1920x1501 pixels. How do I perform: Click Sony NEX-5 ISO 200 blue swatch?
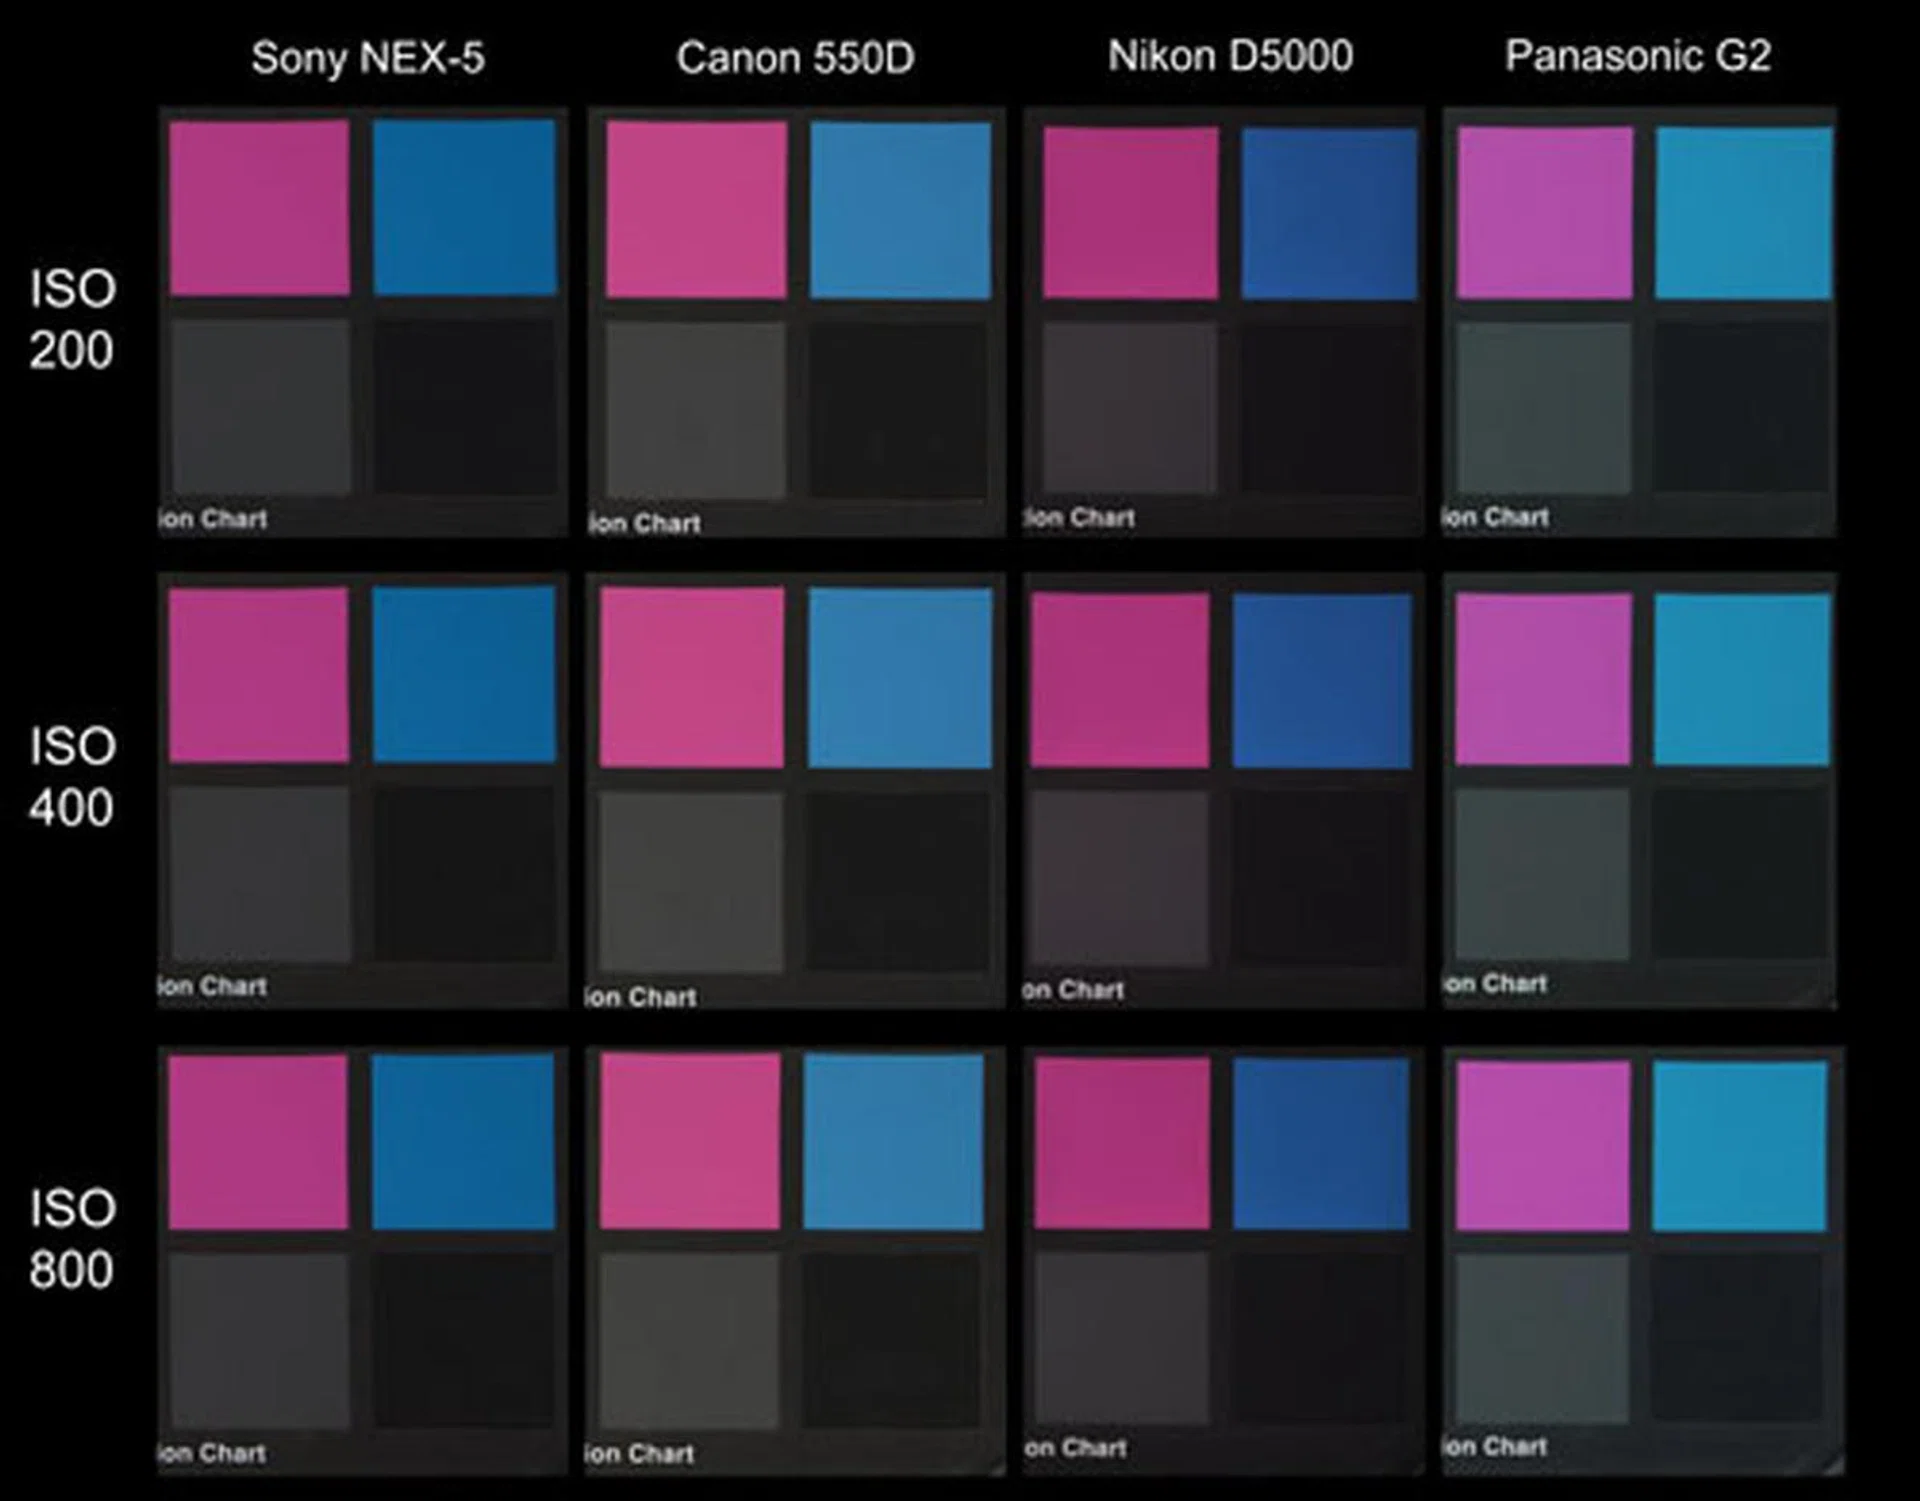point(464,208)
